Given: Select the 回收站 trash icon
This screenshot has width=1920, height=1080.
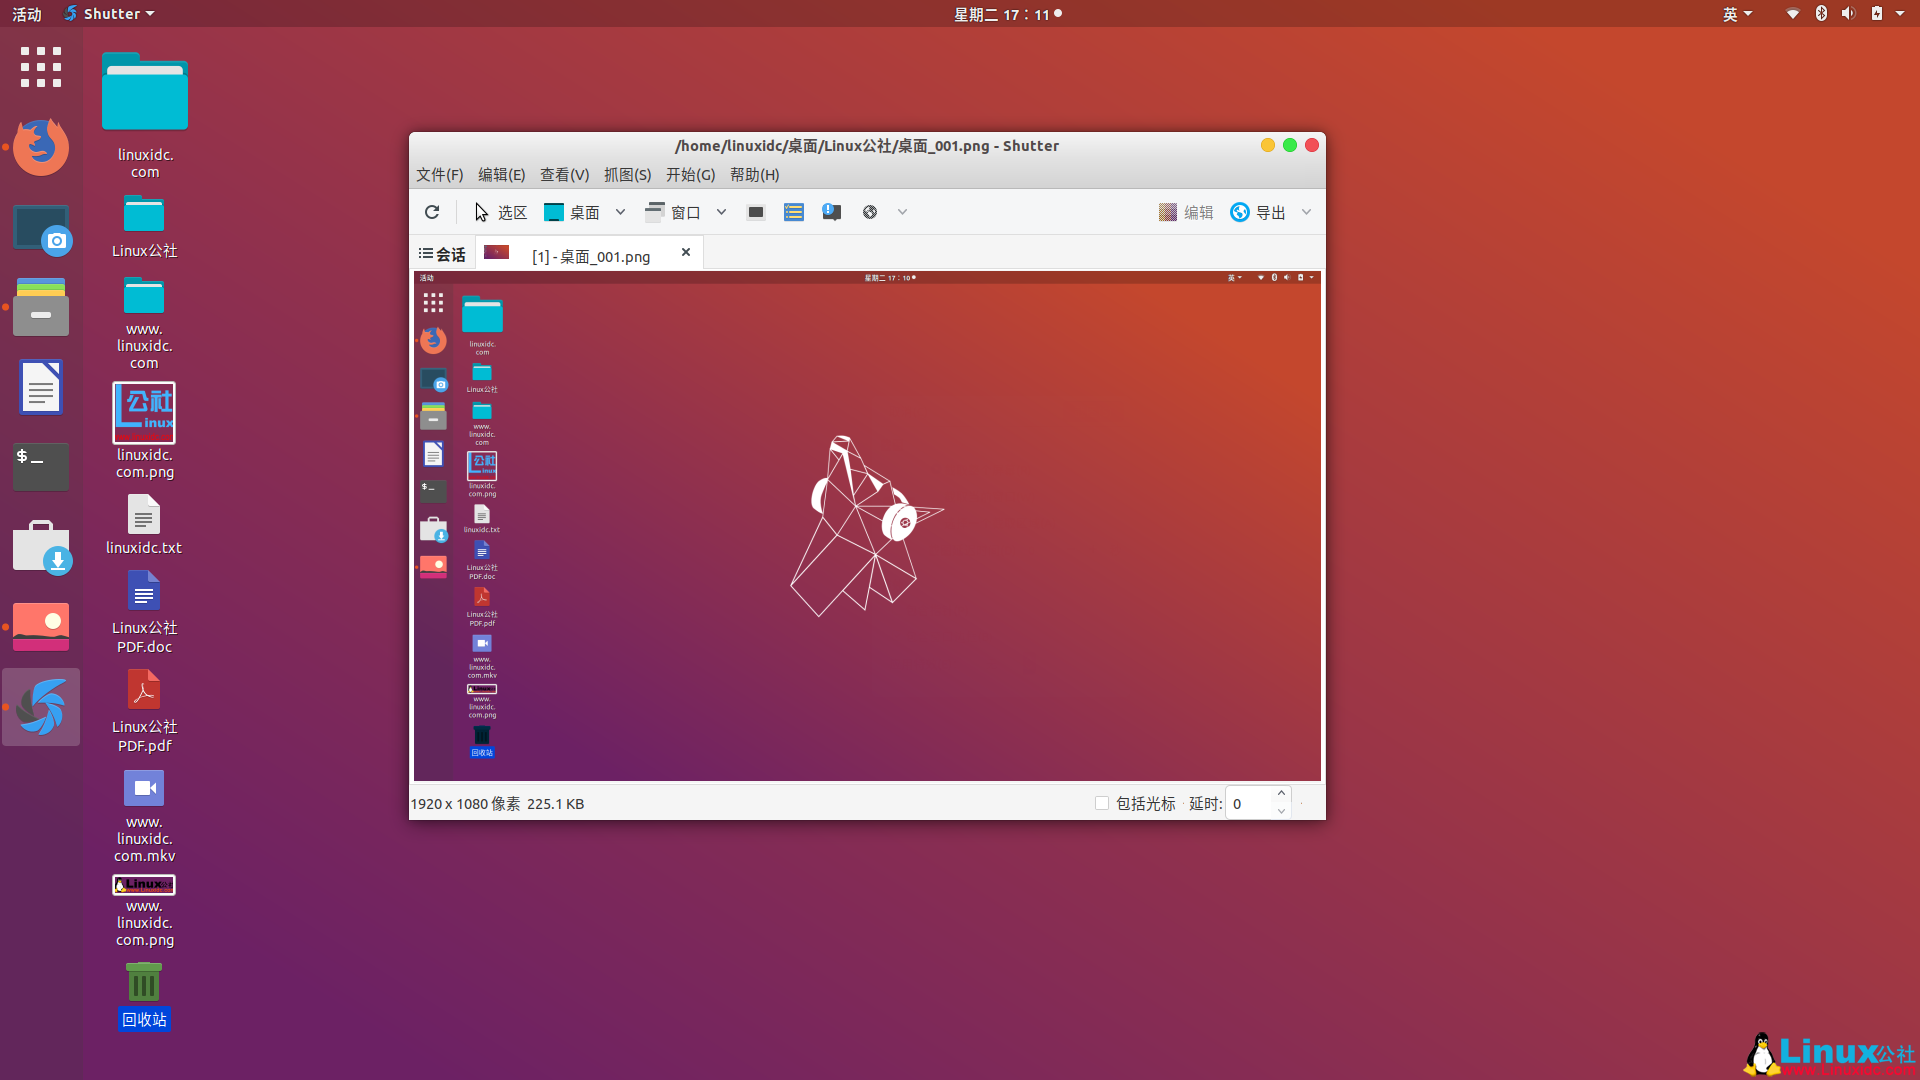Looking at the screenshot, I should tap(144, 995).
